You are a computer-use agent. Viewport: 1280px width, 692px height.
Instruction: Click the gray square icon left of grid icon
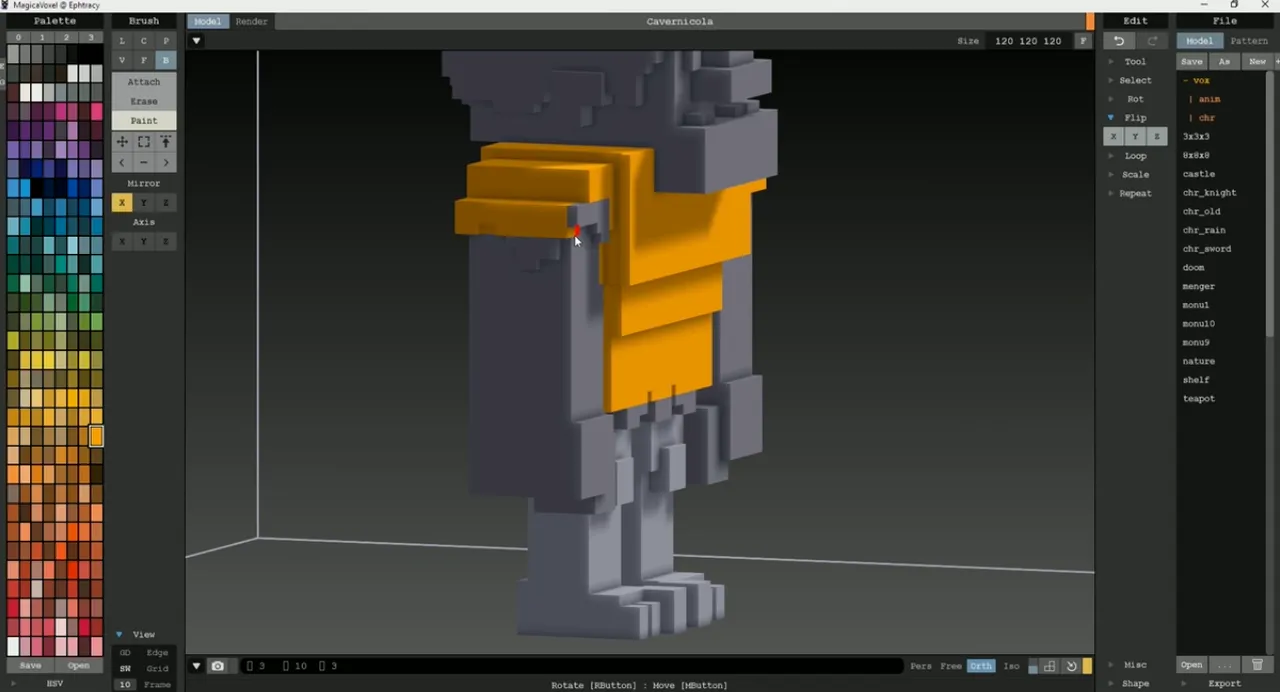[x=1033, y=666]
